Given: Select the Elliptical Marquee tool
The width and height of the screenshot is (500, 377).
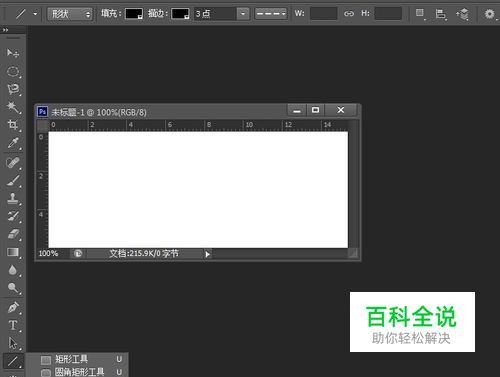Looking at the screenshot, I should point(13,71).
